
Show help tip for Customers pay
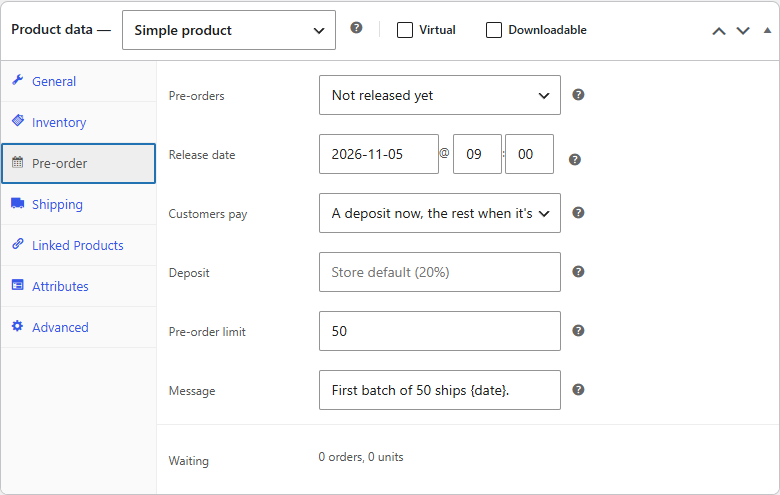(578, 213)
